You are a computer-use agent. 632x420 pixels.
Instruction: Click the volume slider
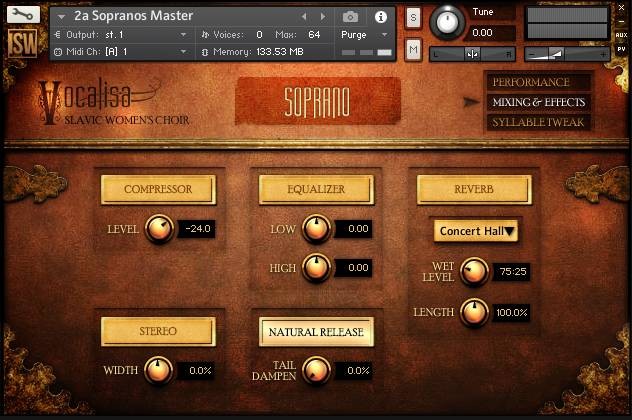click(567, 54)
